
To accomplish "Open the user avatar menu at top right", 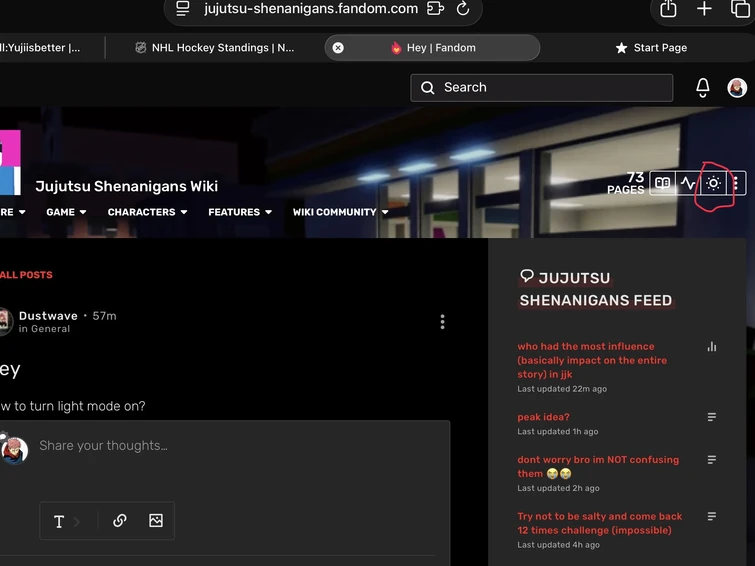I will pyautogui.click(x=737, y=88).
